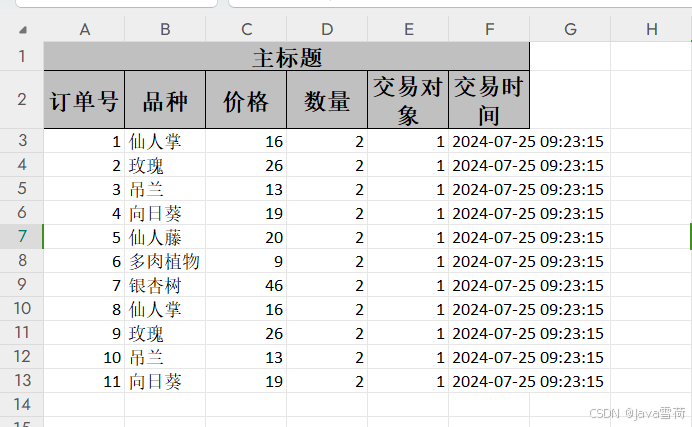The image size is (692, 427).
Task: Select the 银杏树 cell
Action: 165,285
